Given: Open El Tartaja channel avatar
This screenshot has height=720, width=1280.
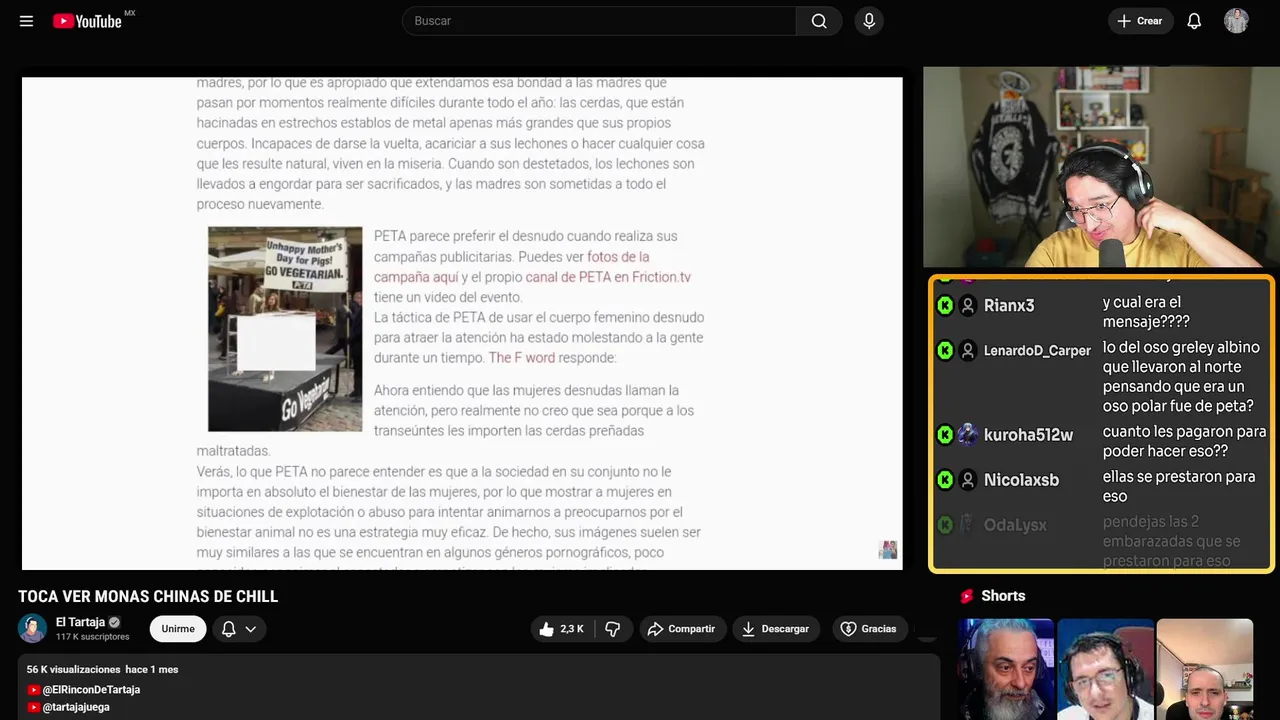Looking at the screenshot, I should coord(32,629).
